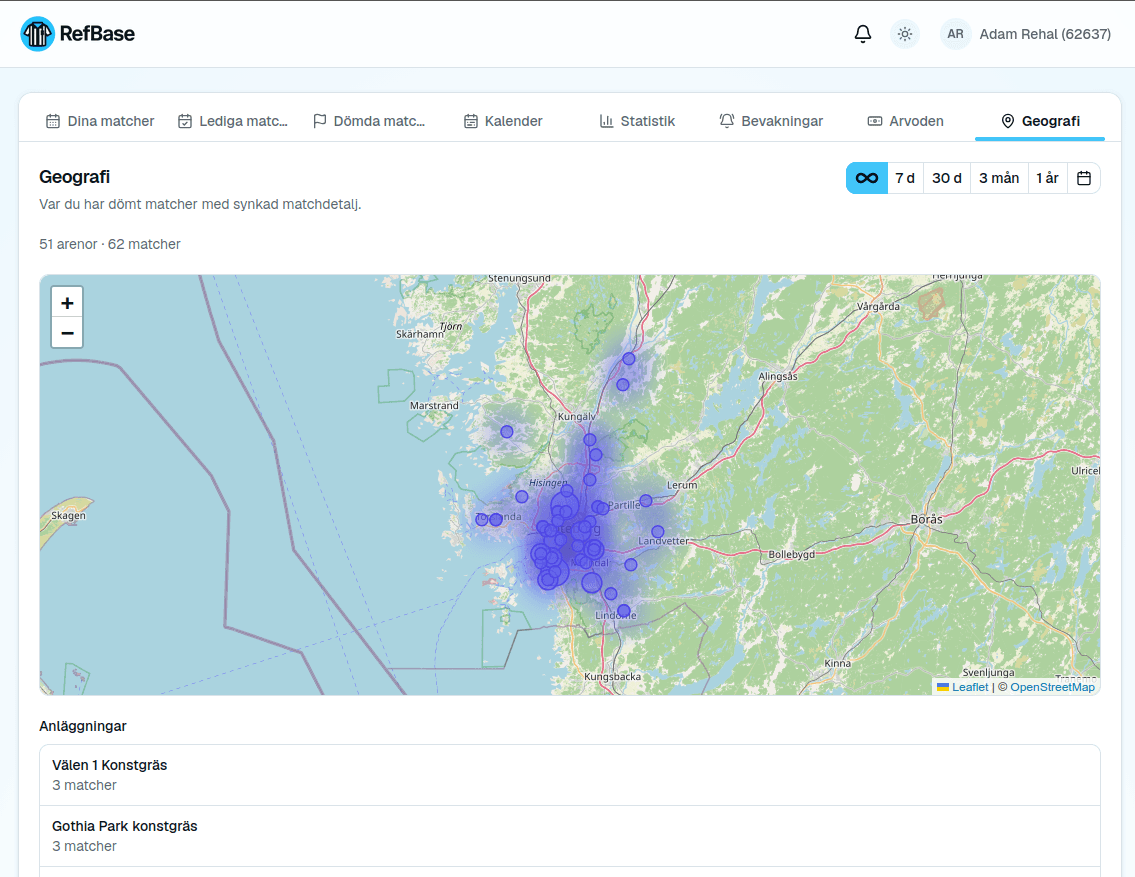Image resolution: width=1135 pixels, height=877 pixels.
Task: Open the notifications bell
Action: 862,34
